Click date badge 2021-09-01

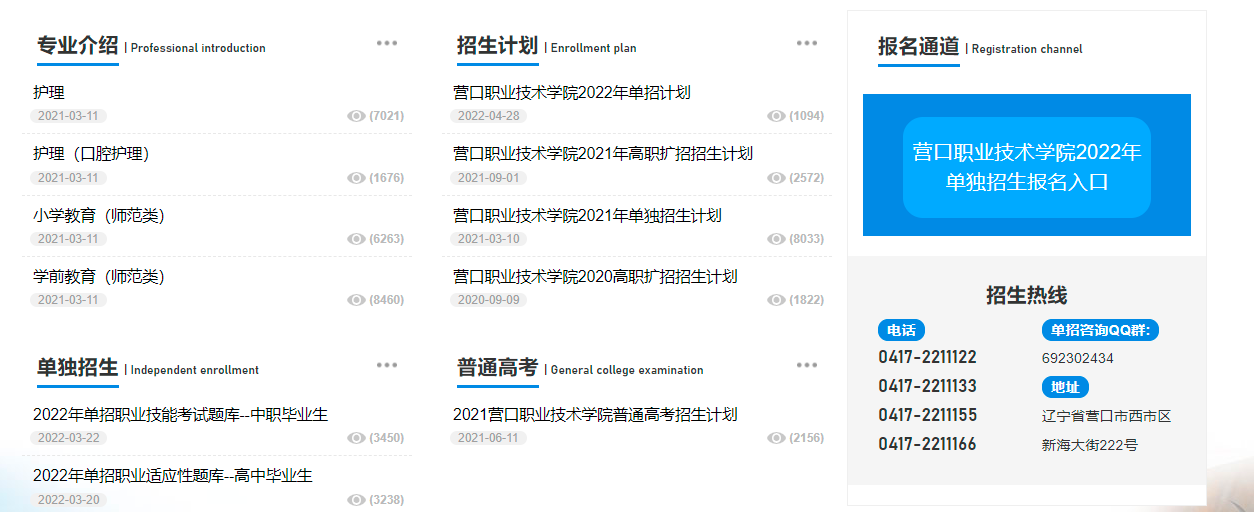(488, 178)
